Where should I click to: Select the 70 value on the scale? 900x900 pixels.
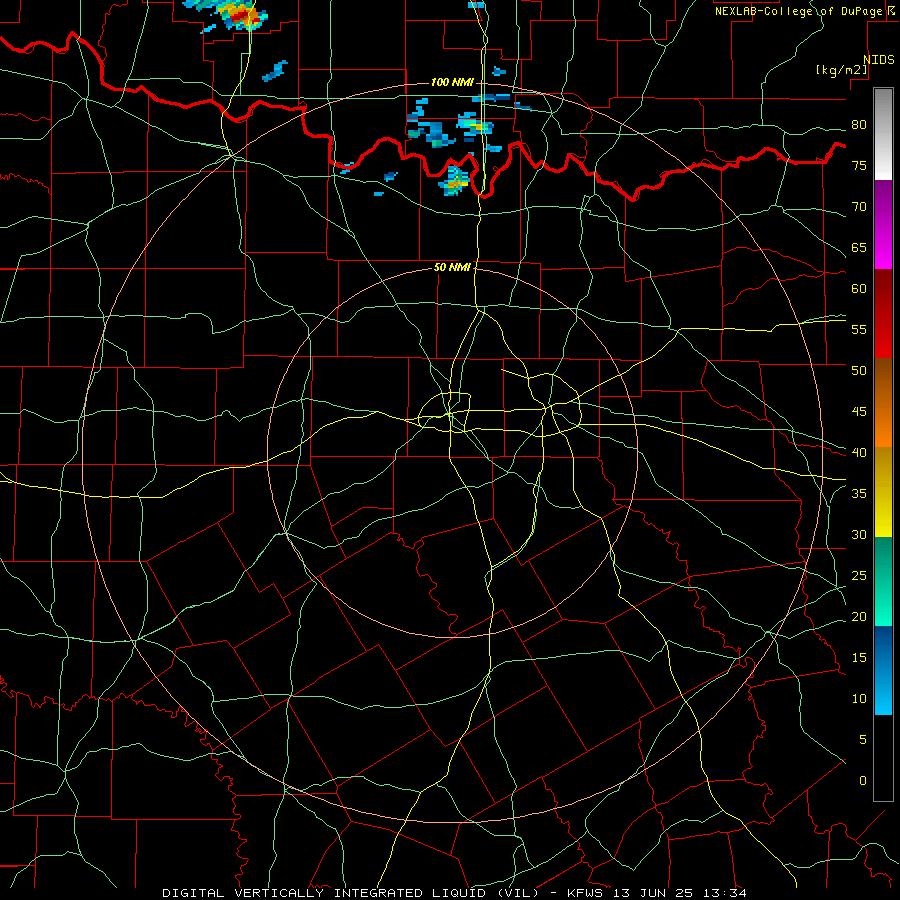click(x=859, y=207)
